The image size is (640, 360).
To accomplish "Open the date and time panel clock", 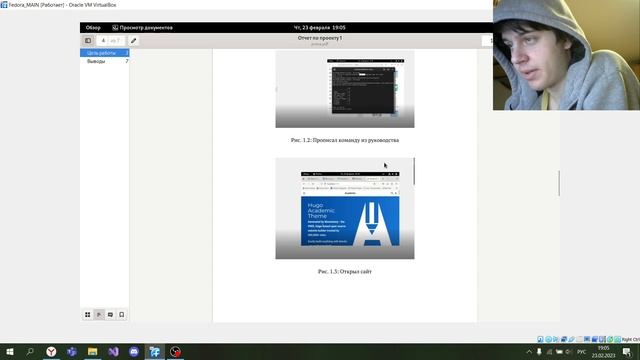I will tap(320, 28).
